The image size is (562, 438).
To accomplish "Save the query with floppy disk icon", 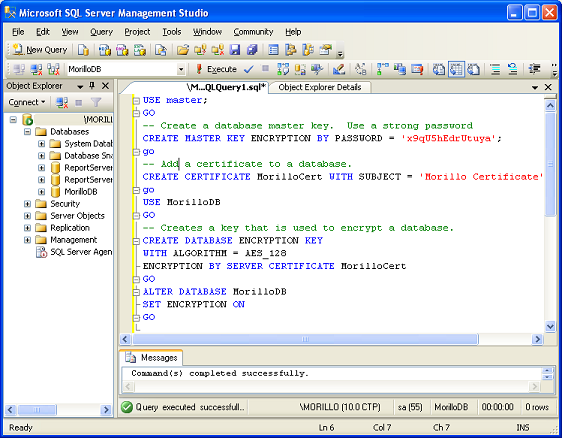I will point(235,50).
